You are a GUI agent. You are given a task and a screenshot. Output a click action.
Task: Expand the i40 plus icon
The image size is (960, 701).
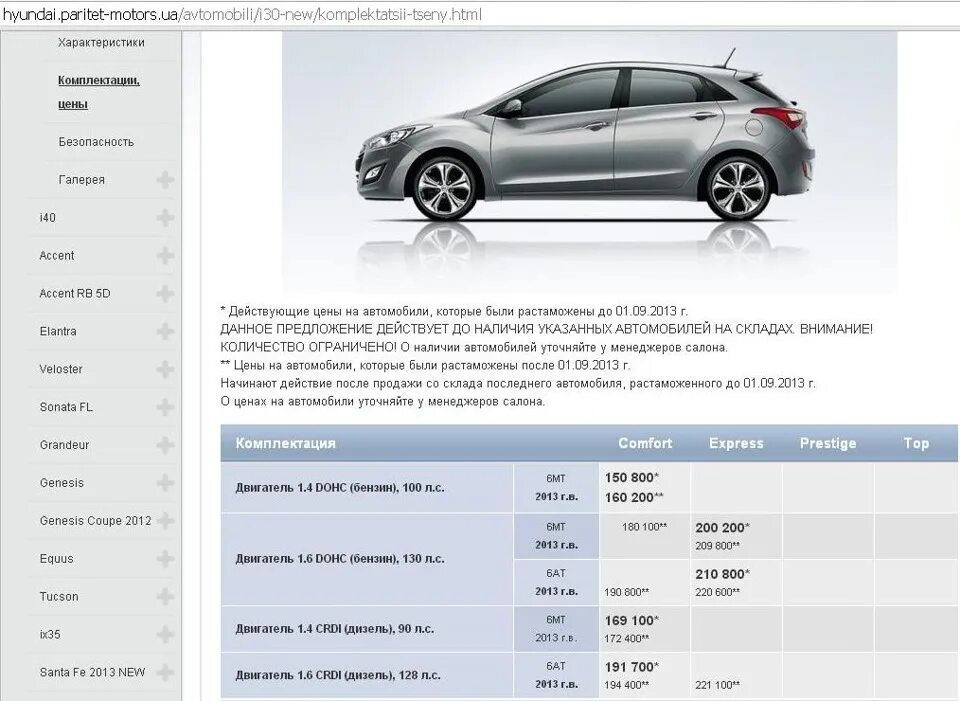pos(165,217)
